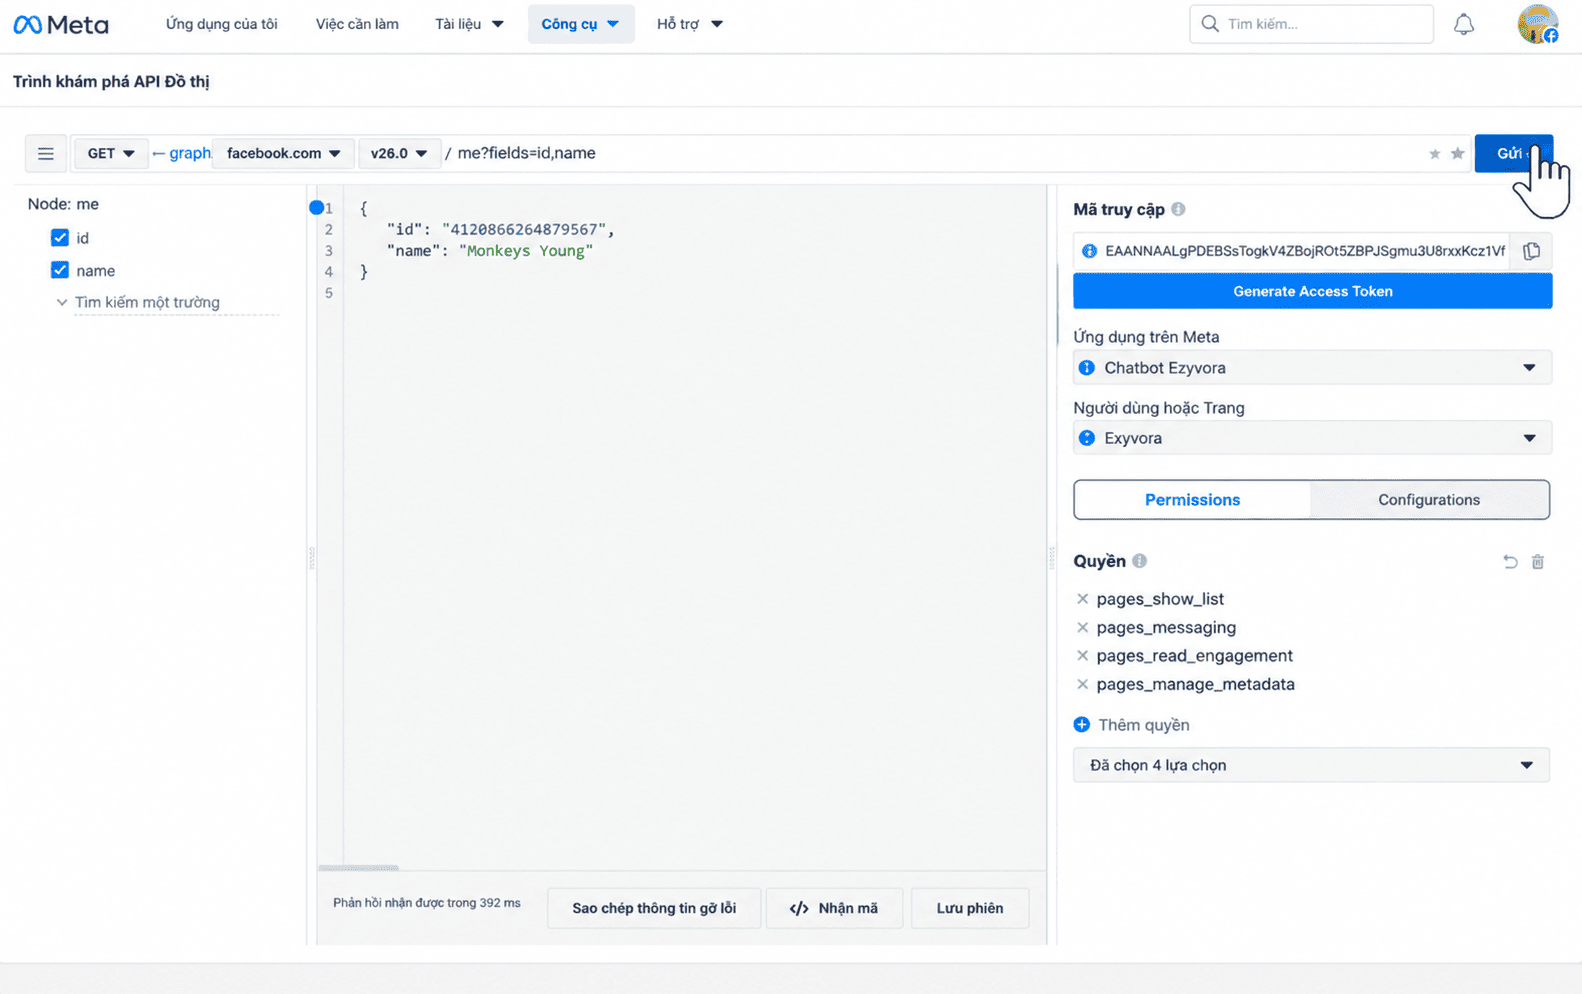Click the Nhận mã button

[x=834, y=908]
